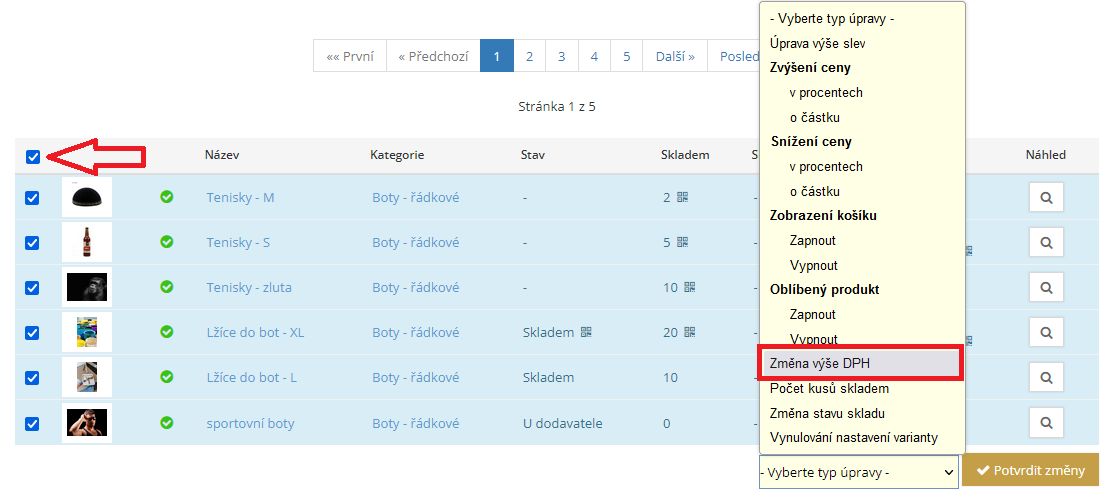The width and height of the screenshot is (1116, 501).
Task: Click QR icon beside Skladem status of Lžíce XL
Action: click(x=586, y=332)
